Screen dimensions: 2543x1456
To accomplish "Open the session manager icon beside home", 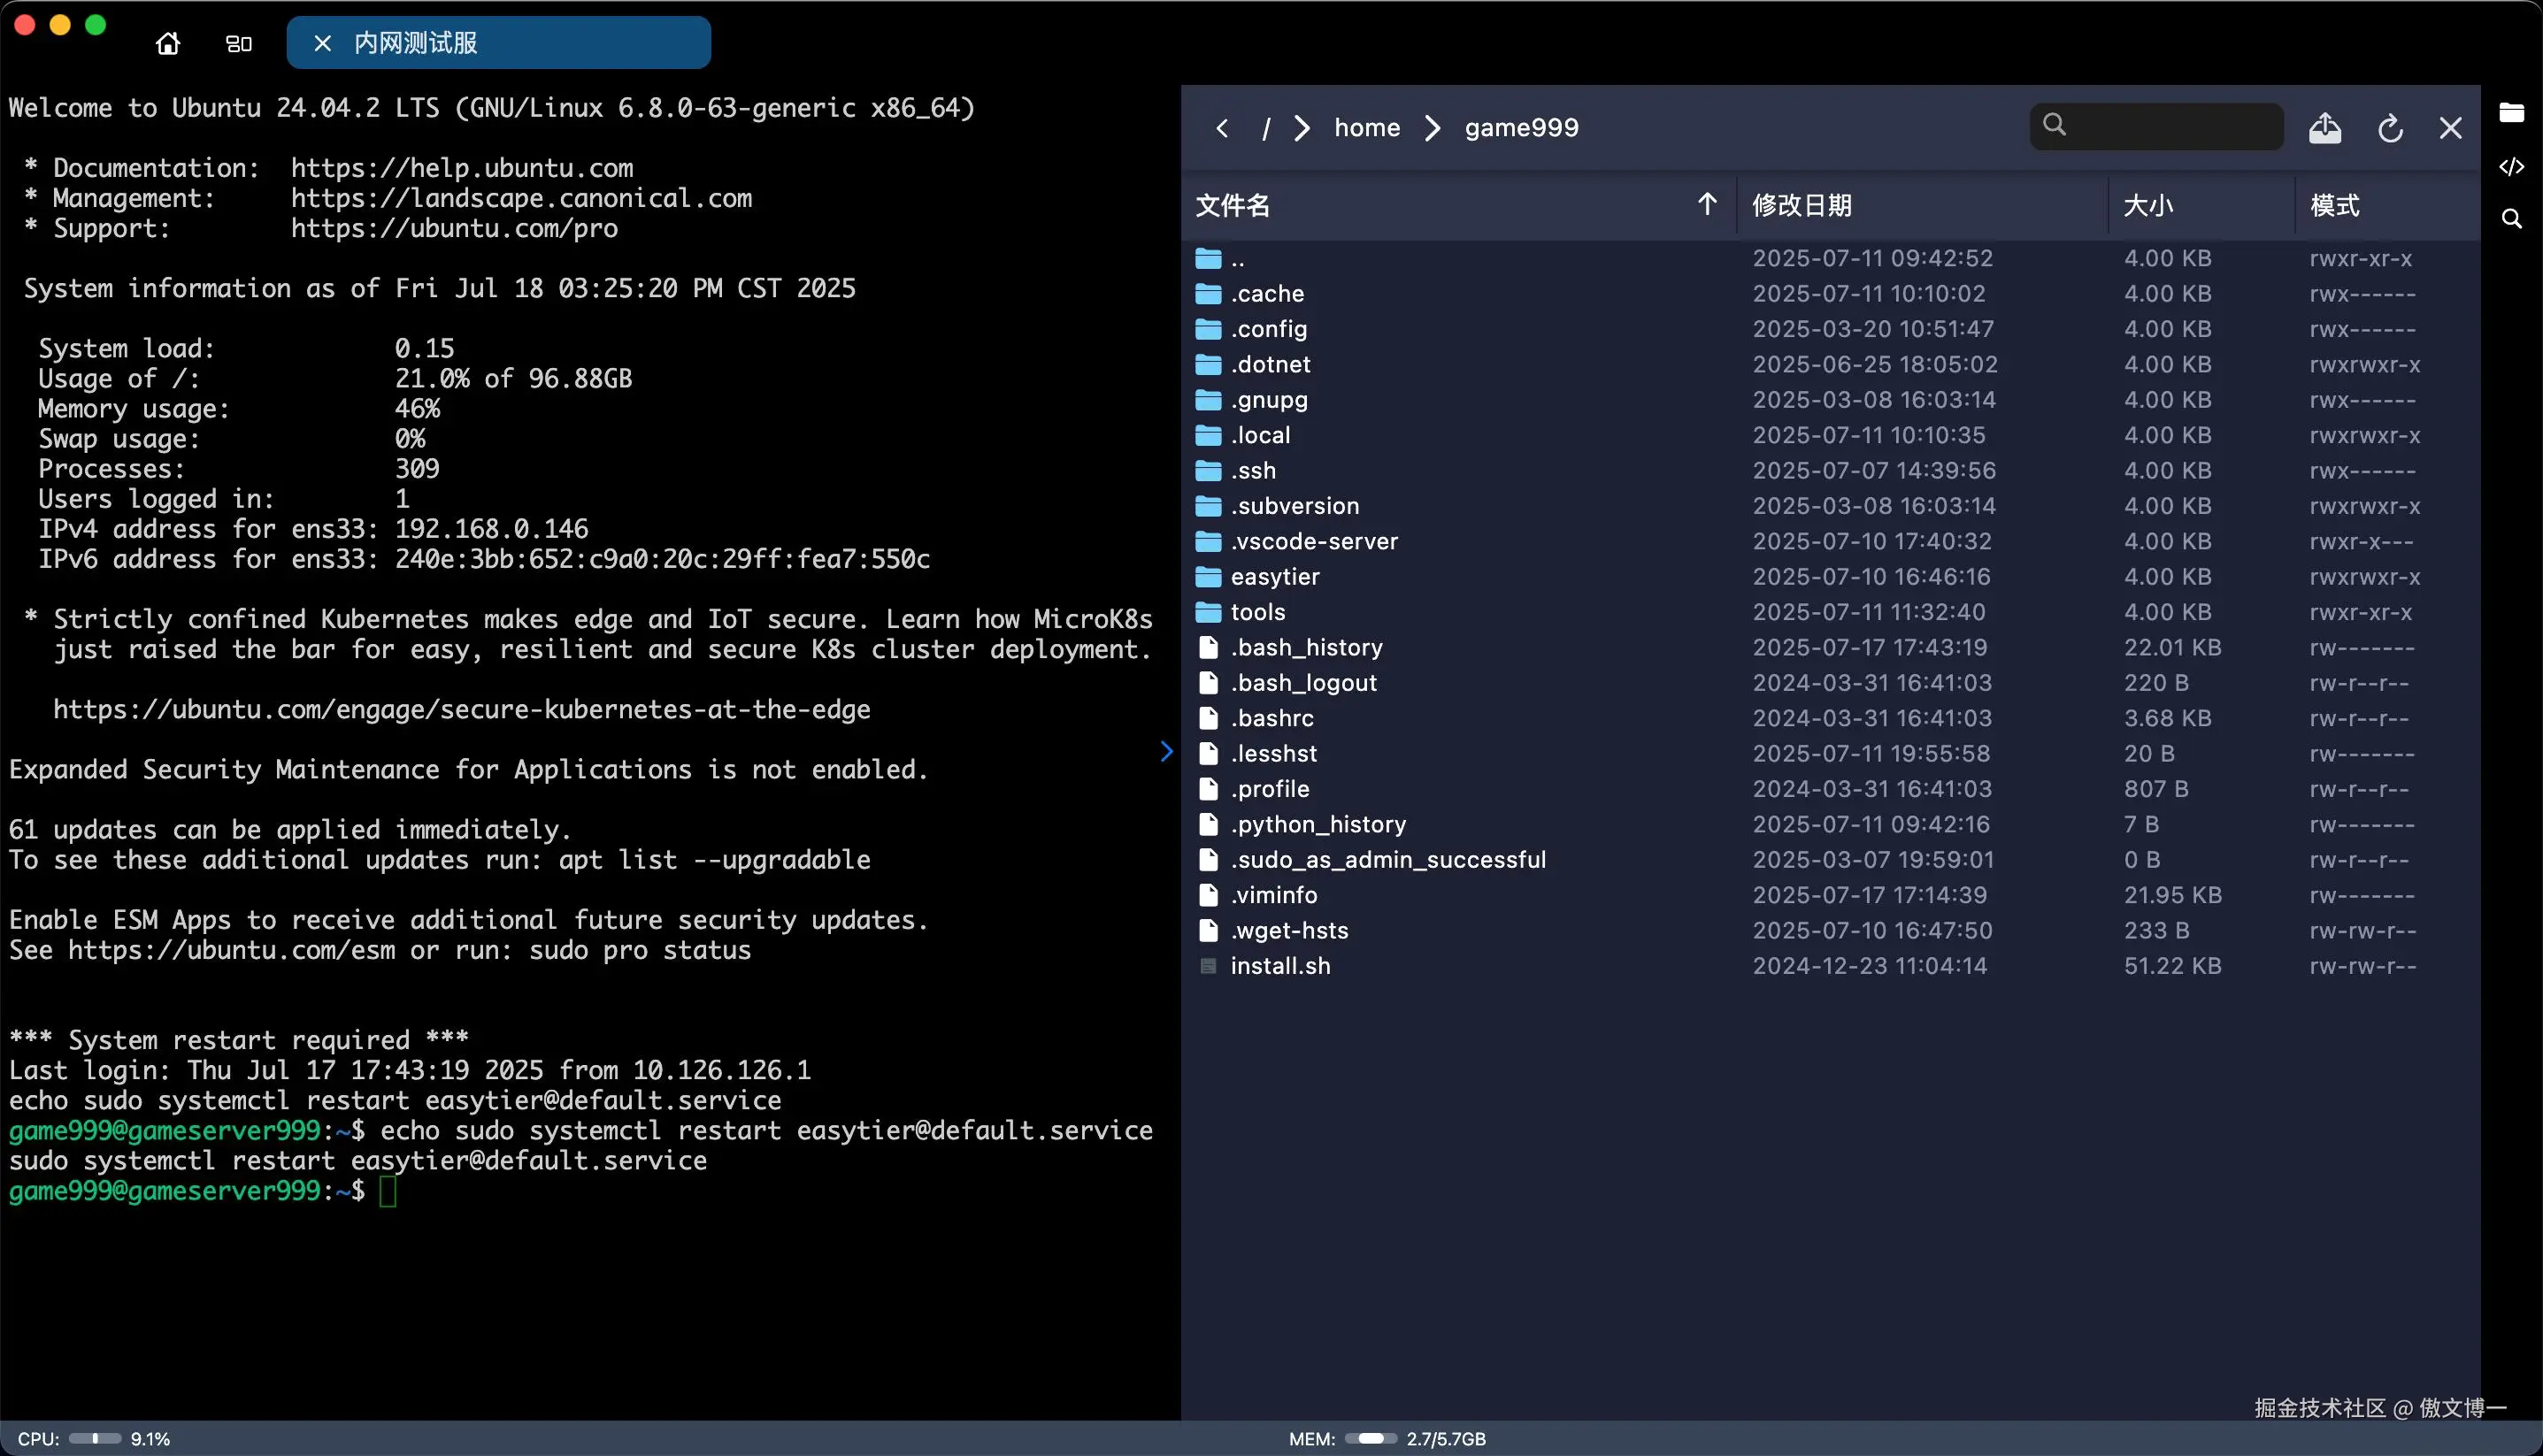I will pos(238,43).
